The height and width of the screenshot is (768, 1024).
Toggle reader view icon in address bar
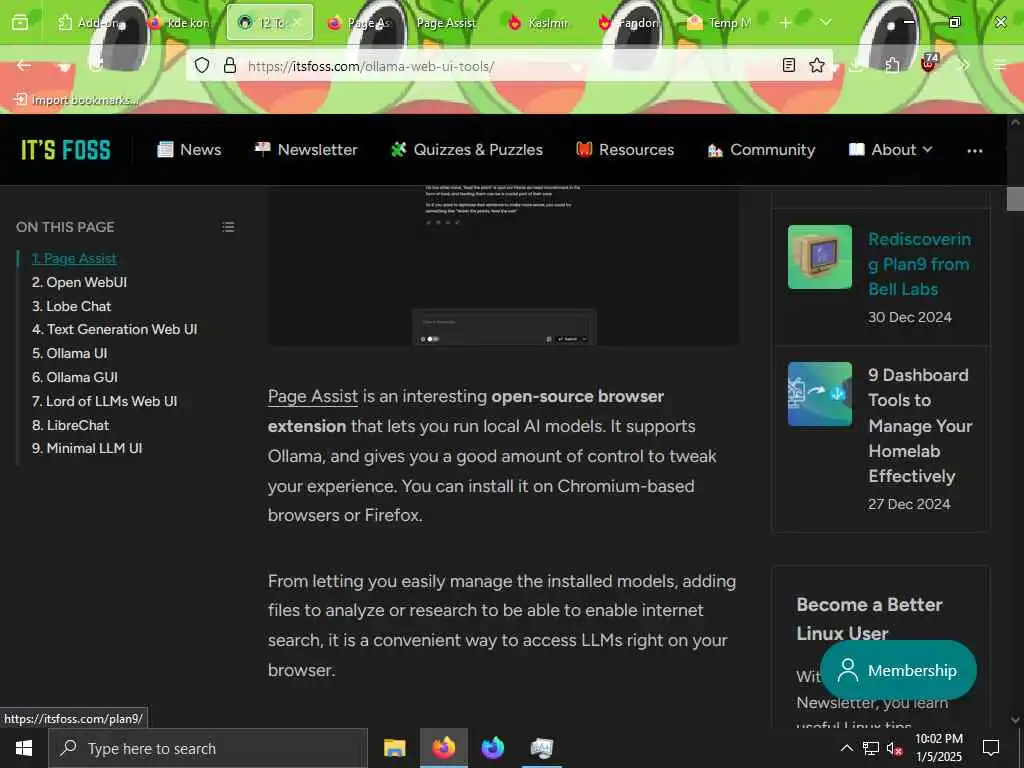789,65
